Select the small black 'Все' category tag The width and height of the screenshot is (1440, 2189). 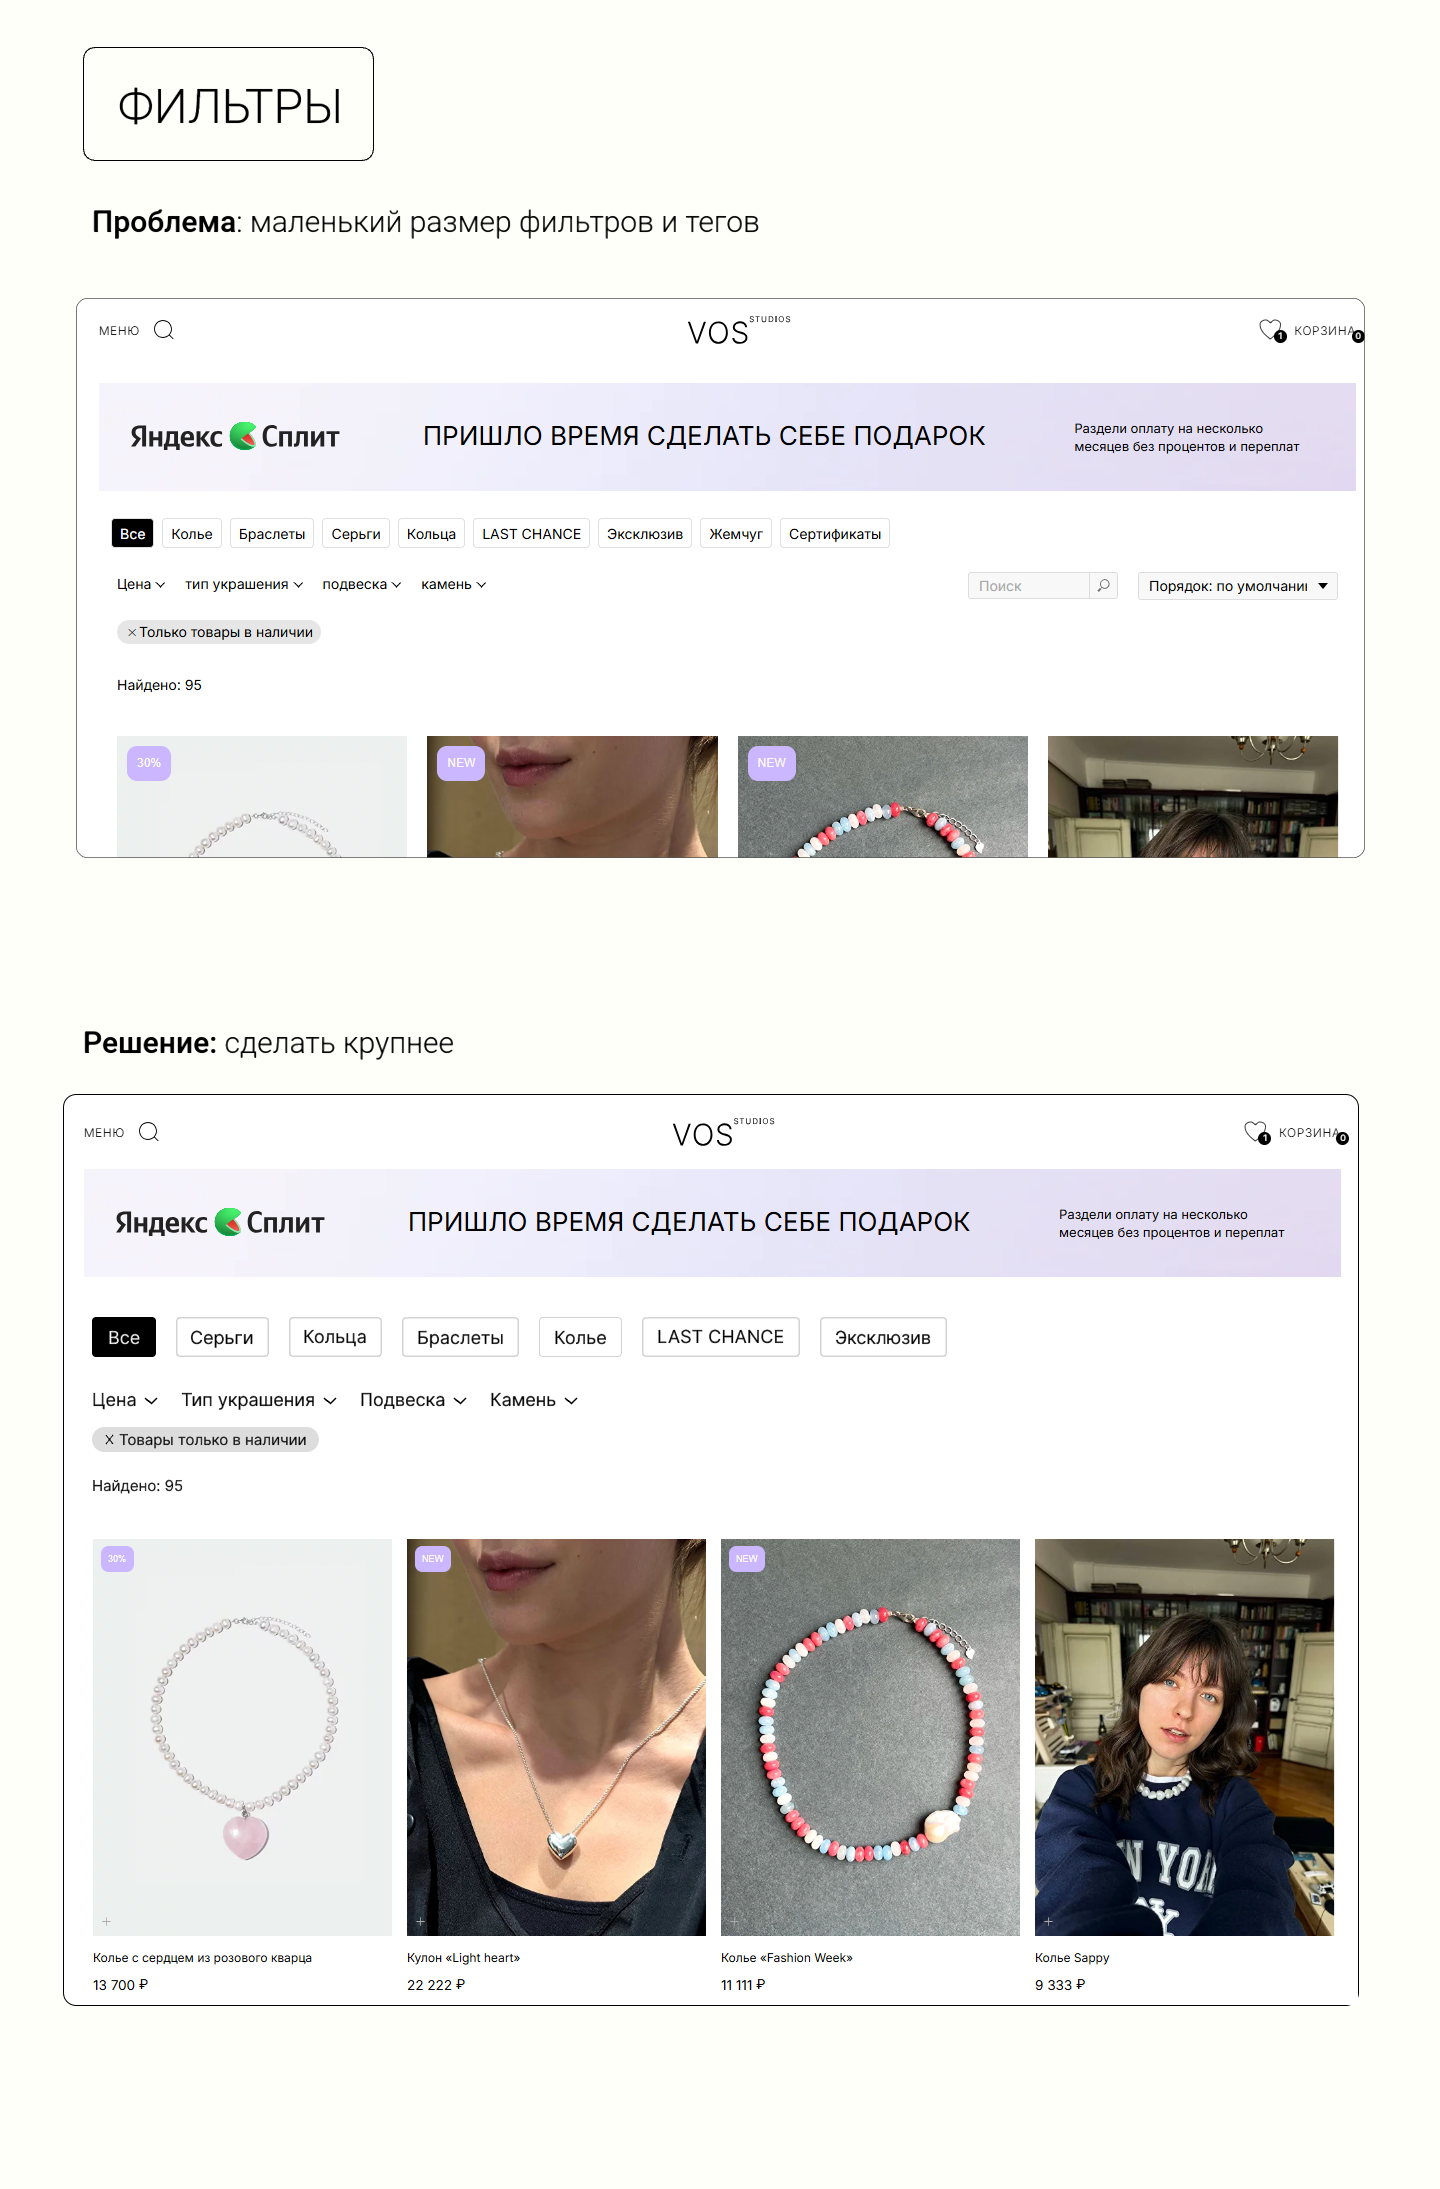point(132,534)
